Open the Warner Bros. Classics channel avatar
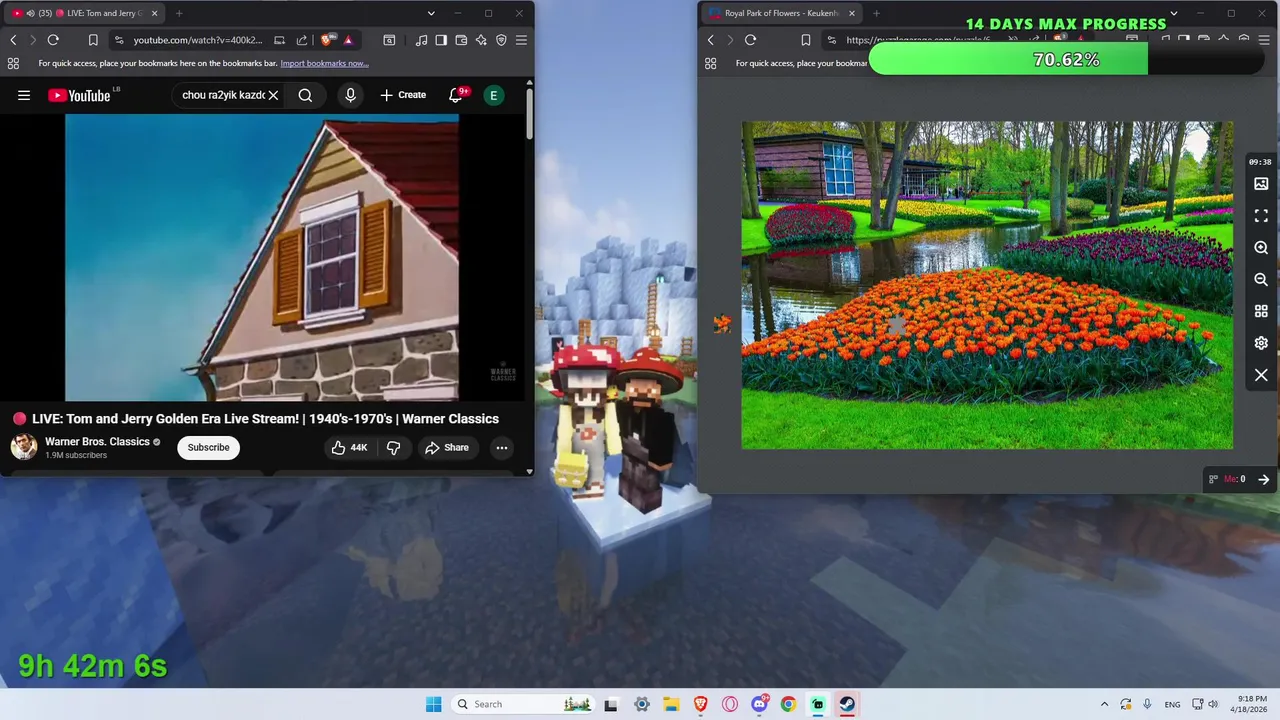This screenshot has height=720, width=1280. click(24, 447)
